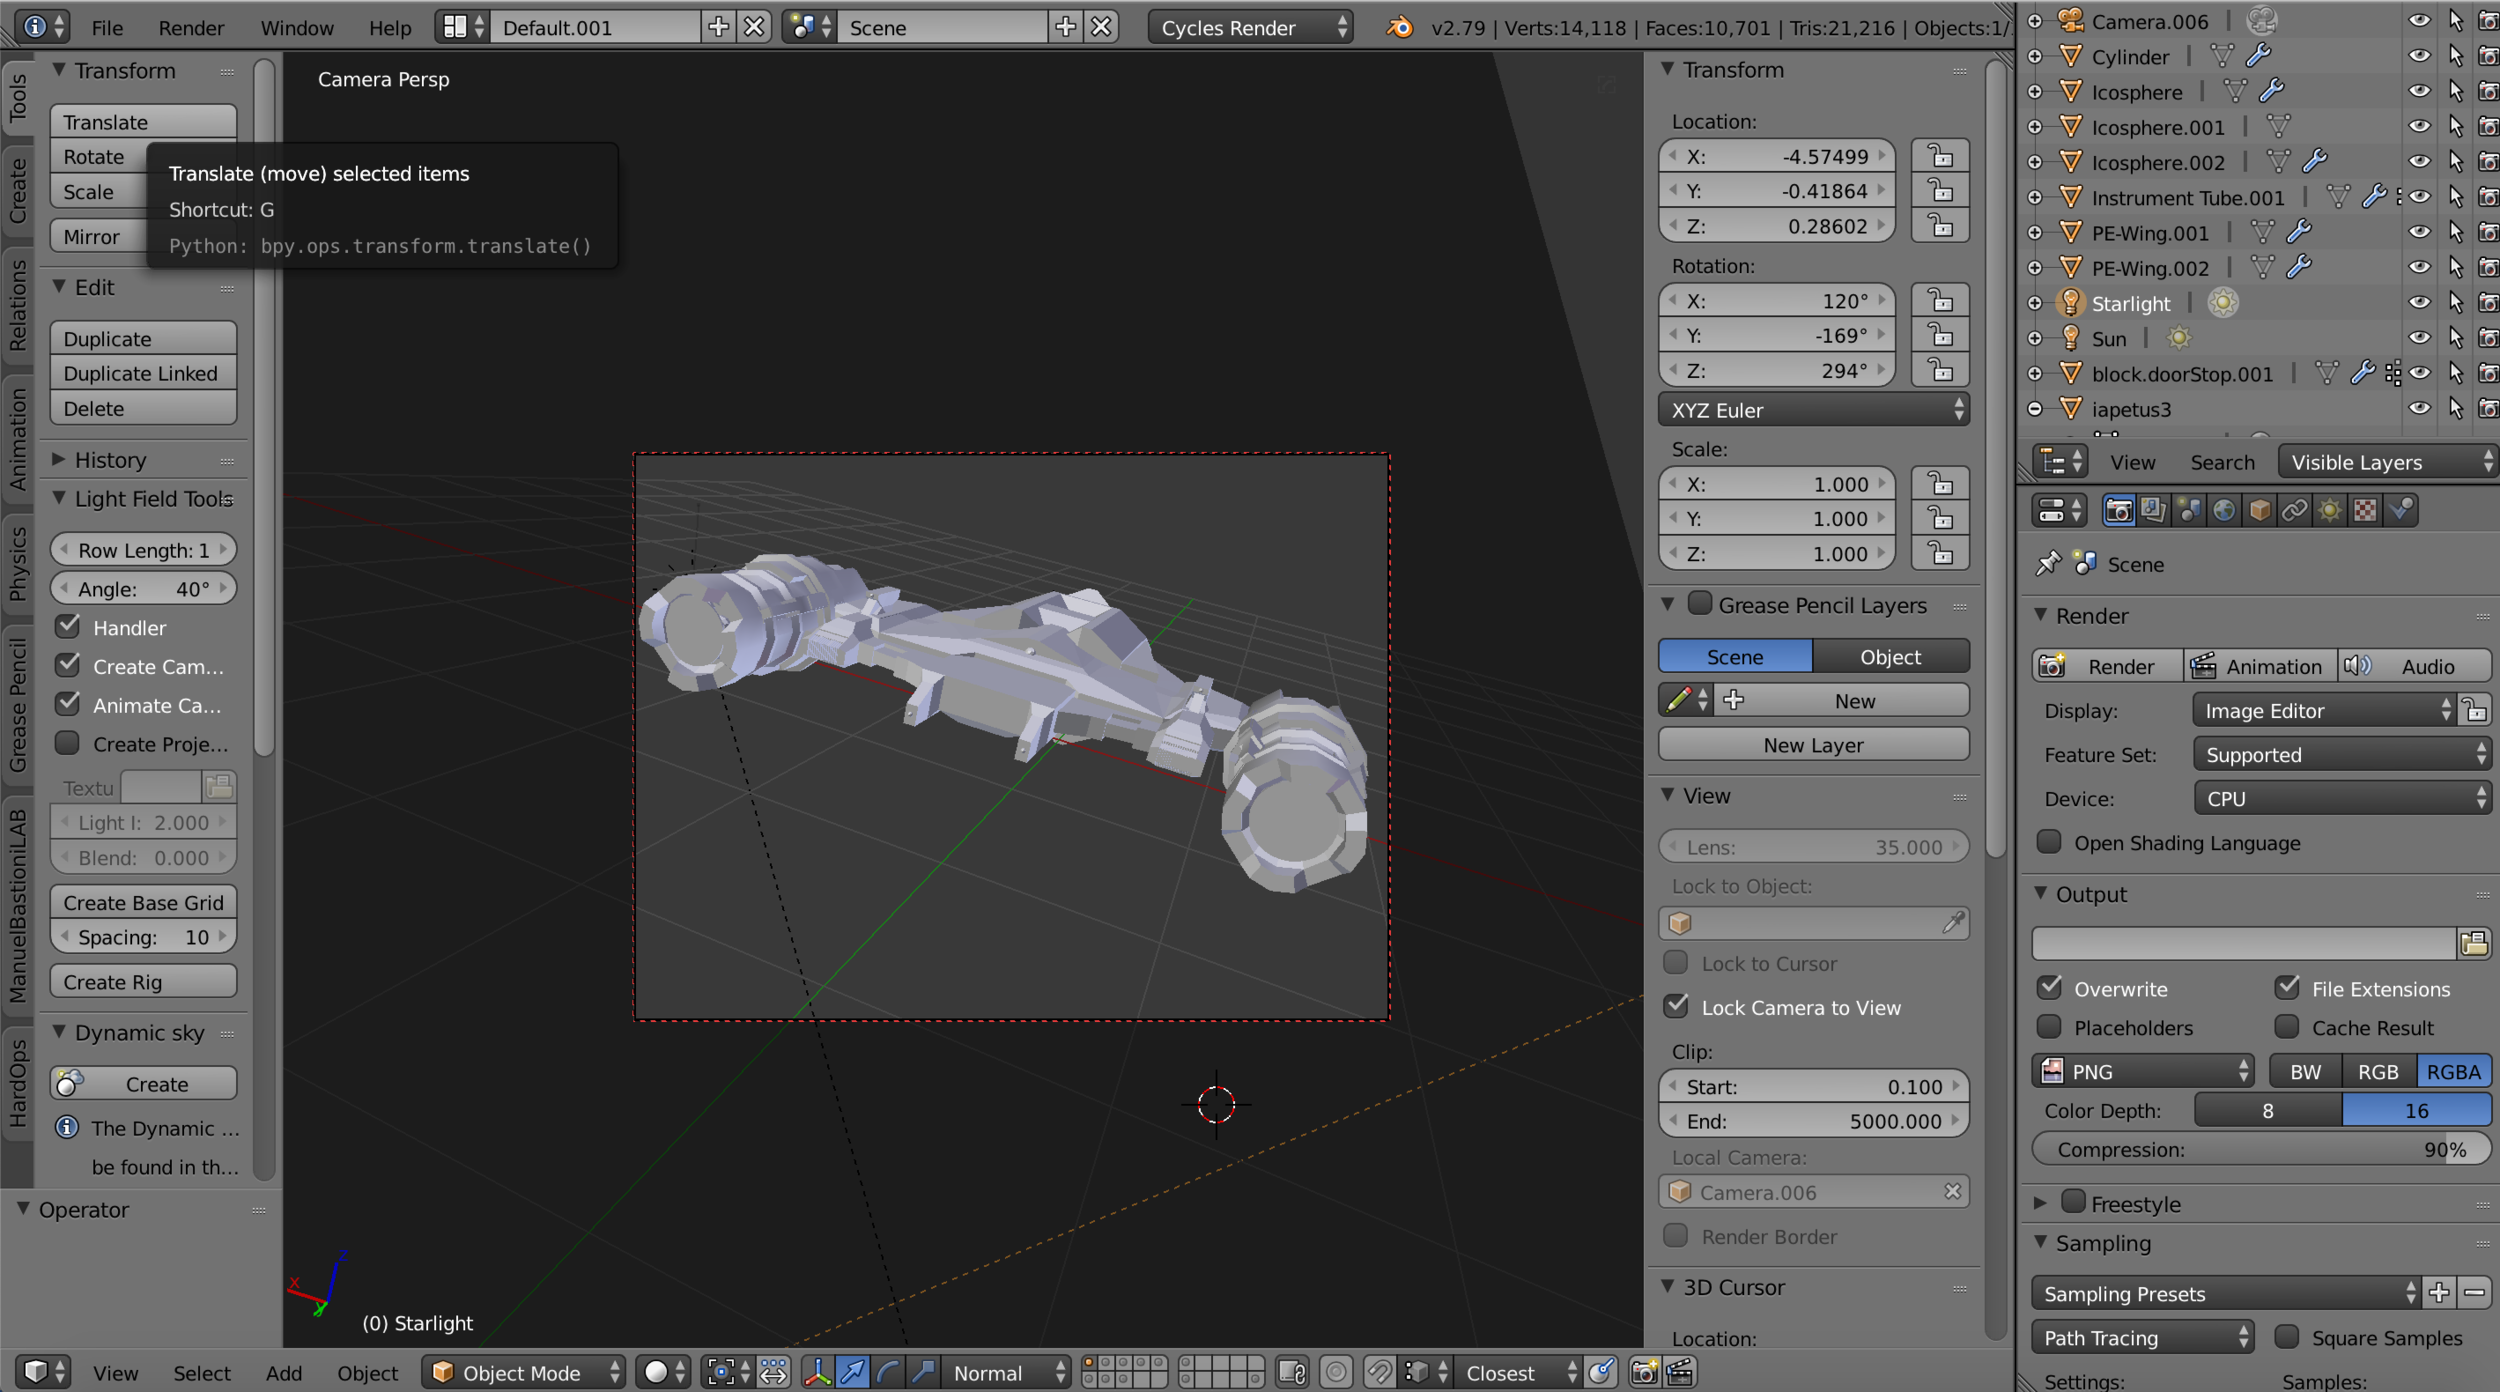Open the PNG file format dropdown
Viewport: 2500px width, 1392px height.
2143,1071
